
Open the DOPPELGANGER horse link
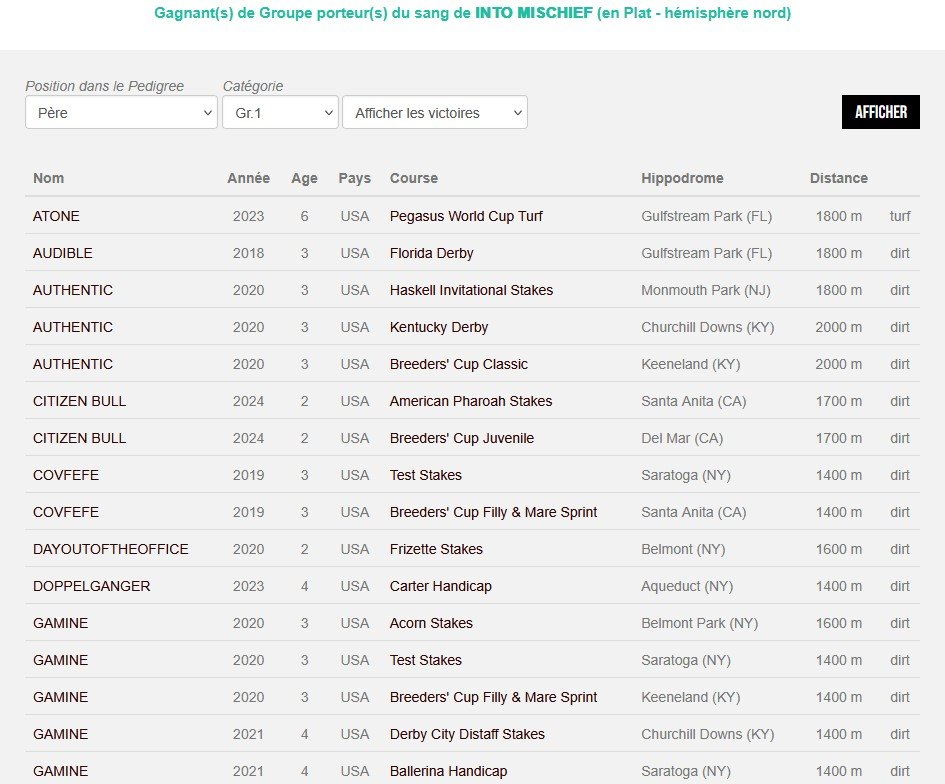tap(92, 586)
